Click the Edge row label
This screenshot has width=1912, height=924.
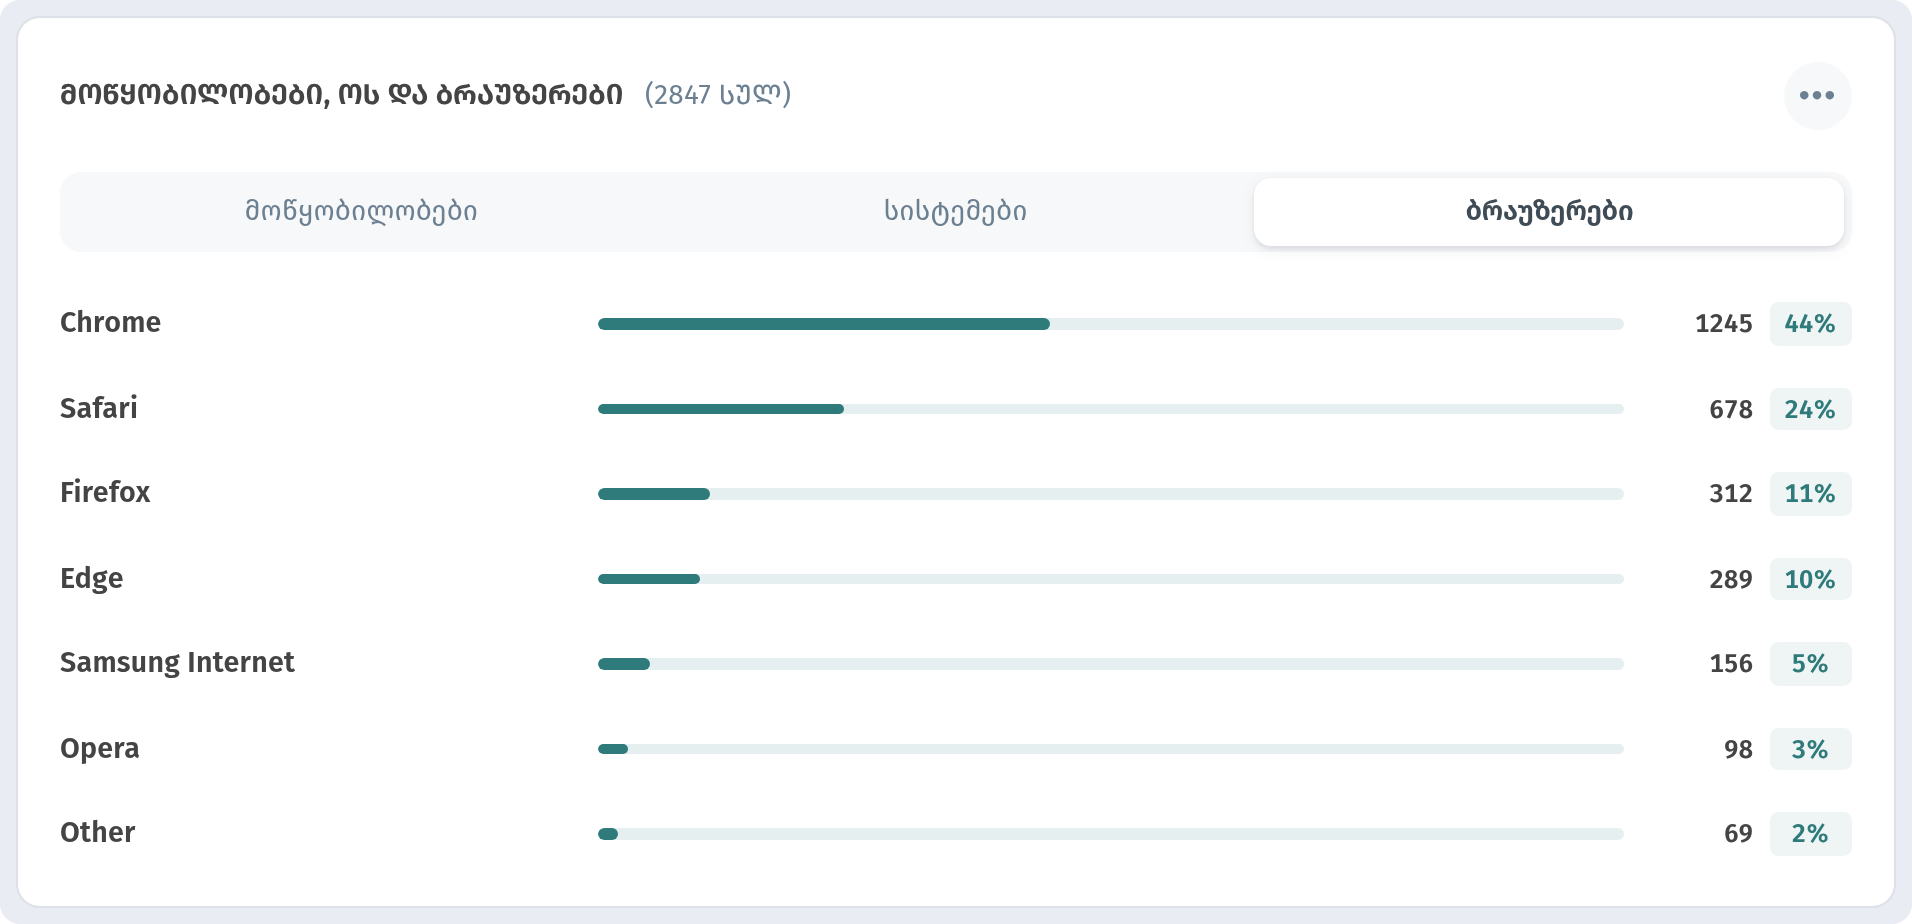pyautogui.click(x=91, y=579)
